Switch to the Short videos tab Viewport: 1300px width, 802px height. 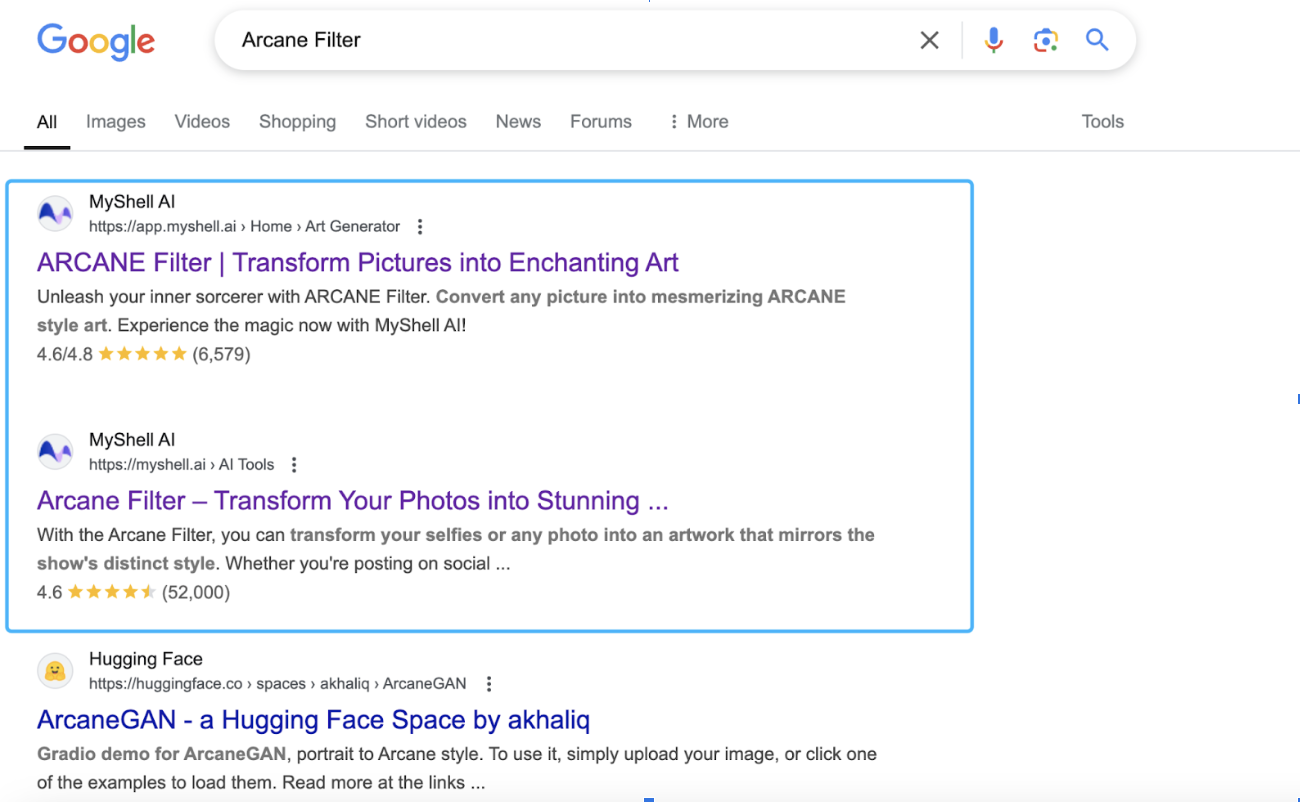click(x=416, y=122)
